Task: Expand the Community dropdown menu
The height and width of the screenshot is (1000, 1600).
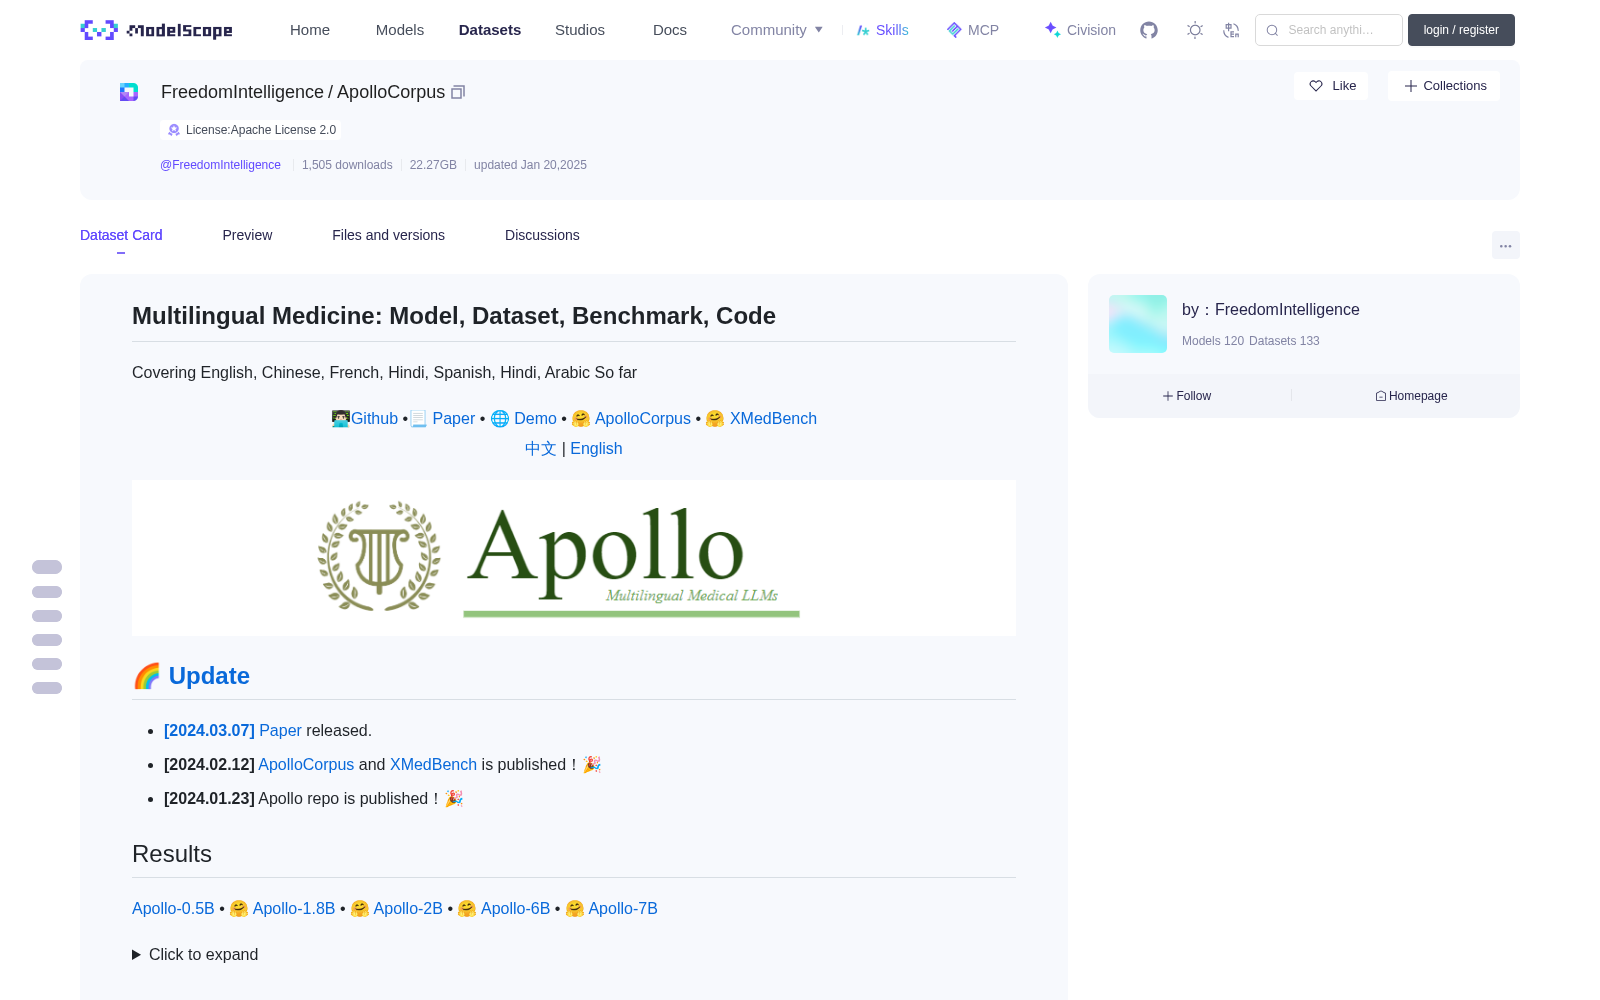Action: coord(777,30)
